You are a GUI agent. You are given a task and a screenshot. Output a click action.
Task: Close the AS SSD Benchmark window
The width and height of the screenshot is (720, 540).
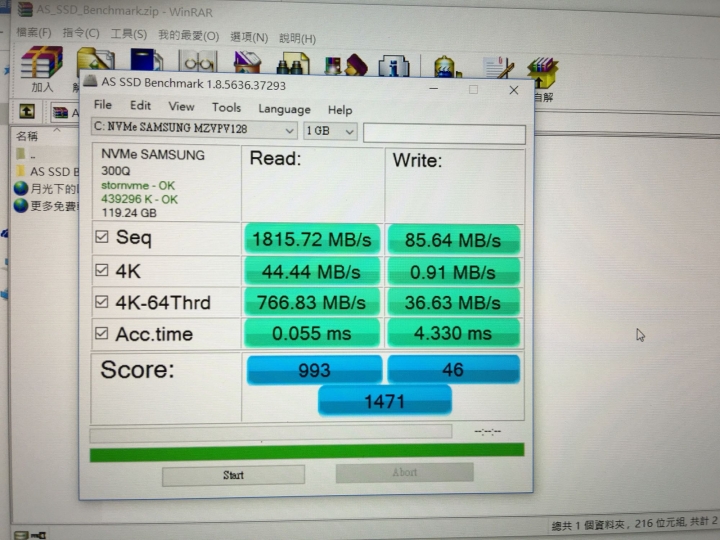pyautogui.click(x=514, y=90)
